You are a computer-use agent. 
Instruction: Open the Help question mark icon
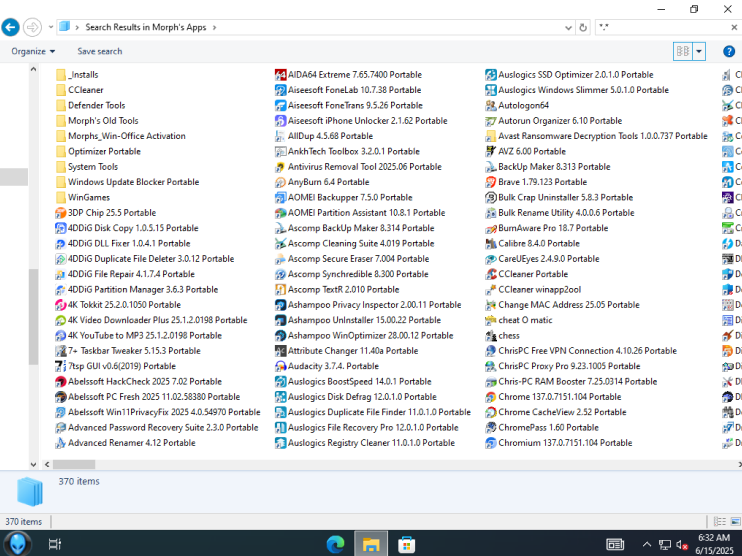pyautogui.click(x=729, y=51)
